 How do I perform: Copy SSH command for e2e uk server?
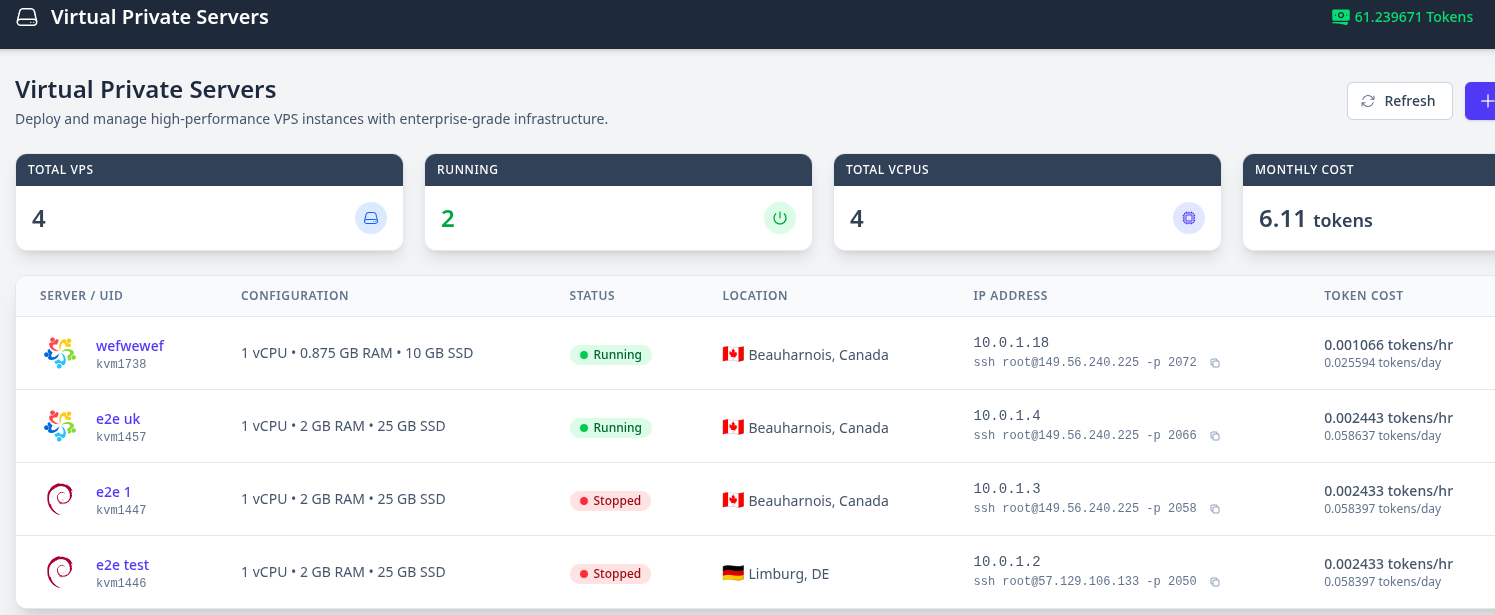coord(1215,436)
